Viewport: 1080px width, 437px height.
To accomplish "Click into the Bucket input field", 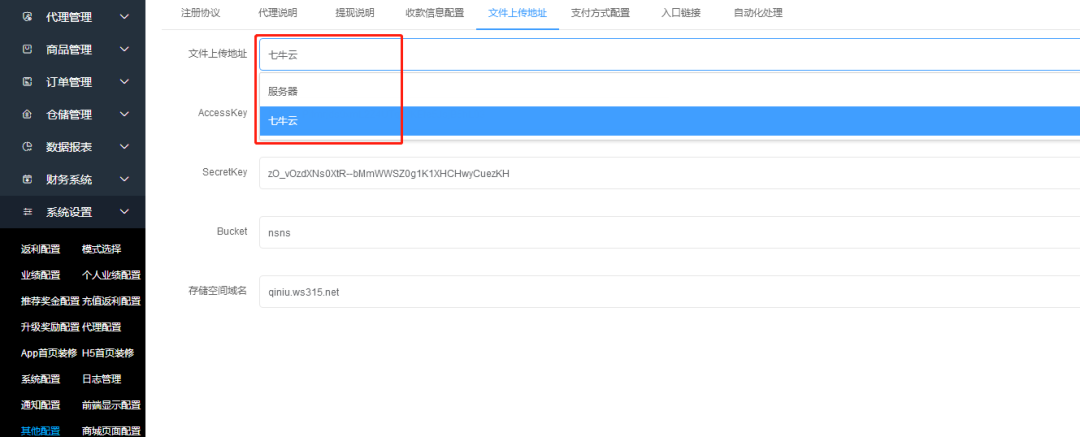I will point(669,232).
